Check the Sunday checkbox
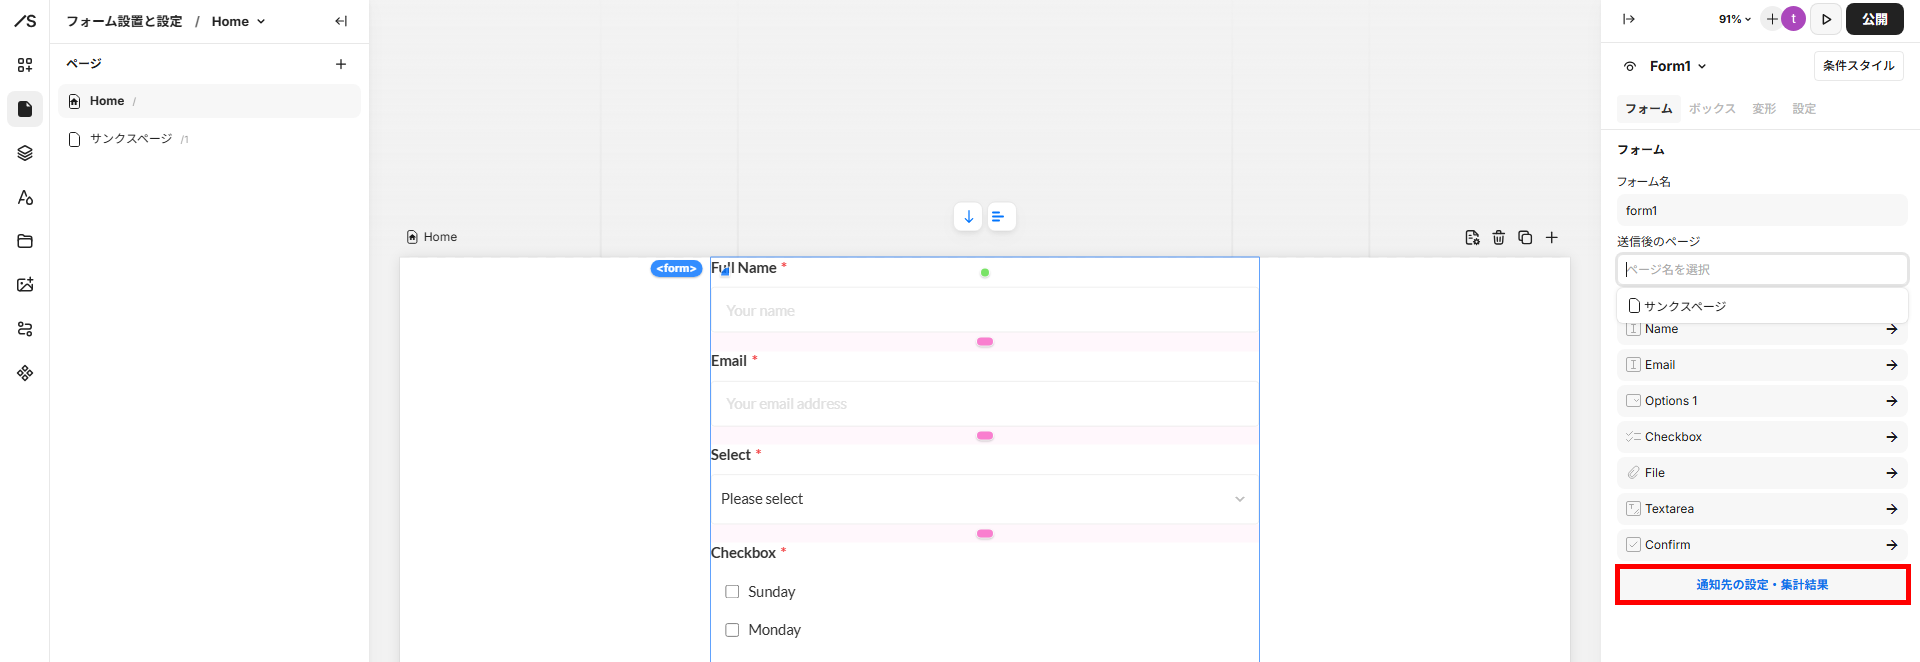This screenshot has height=662, width=1920. 732,592
